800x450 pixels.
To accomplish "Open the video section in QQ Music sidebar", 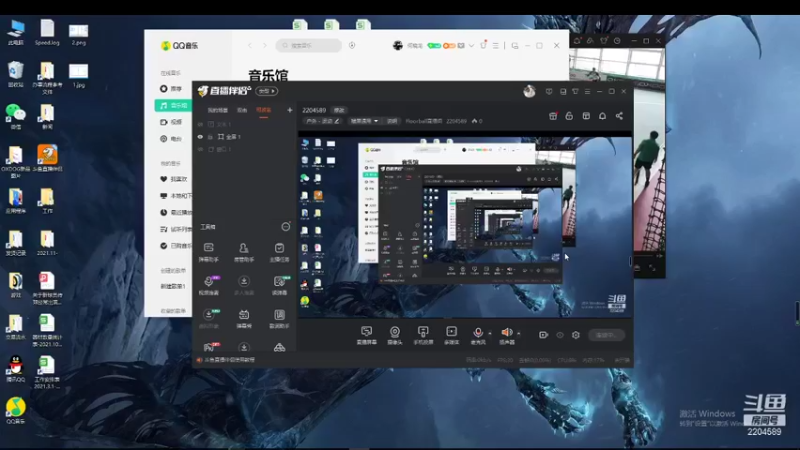I will pos(171,122).
